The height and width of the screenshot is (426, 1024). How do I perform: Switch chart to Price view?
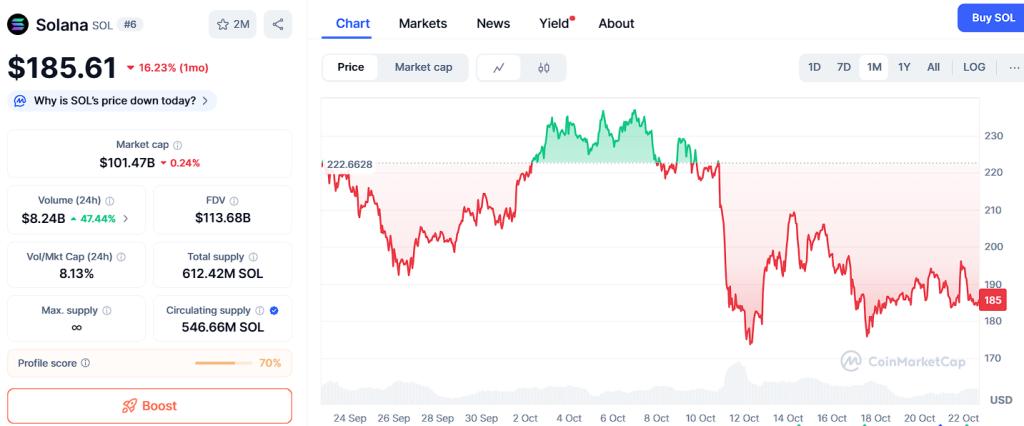pyautogui.click(x=351, y=67)
